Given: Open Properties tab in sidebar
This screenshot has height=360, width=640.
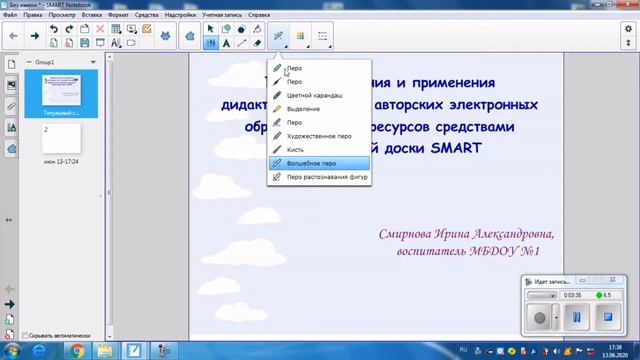Looking at the screenshot, I should [11, 128].
